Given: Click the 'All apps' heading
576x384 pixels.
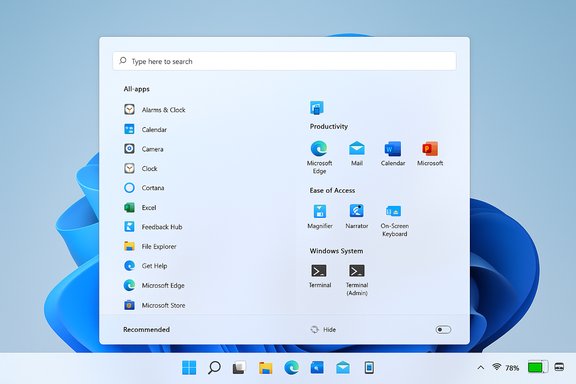Looking at the screenshot, I should point(136,89).
